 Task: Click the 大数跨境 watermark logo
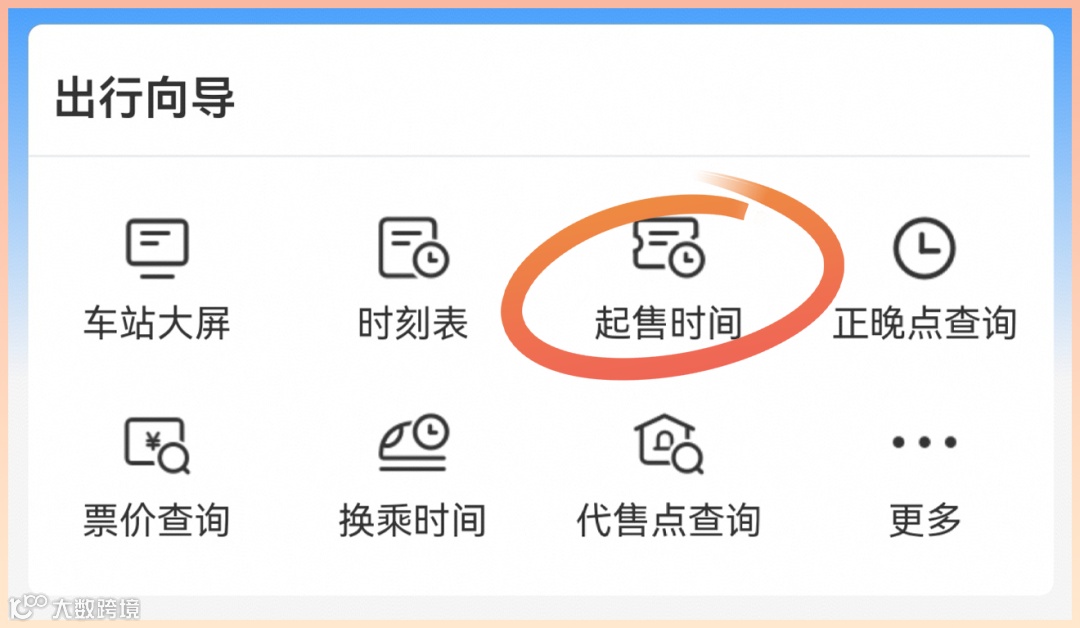tap(74, 607)
